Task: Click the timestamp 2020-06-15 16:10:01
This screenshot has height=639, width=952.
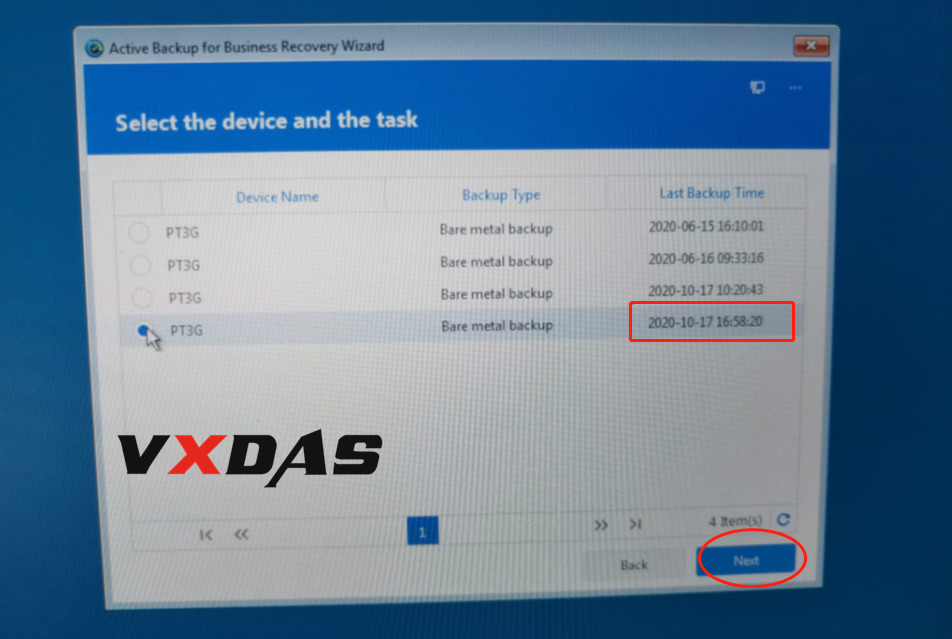Action: [x=706, y=227]
